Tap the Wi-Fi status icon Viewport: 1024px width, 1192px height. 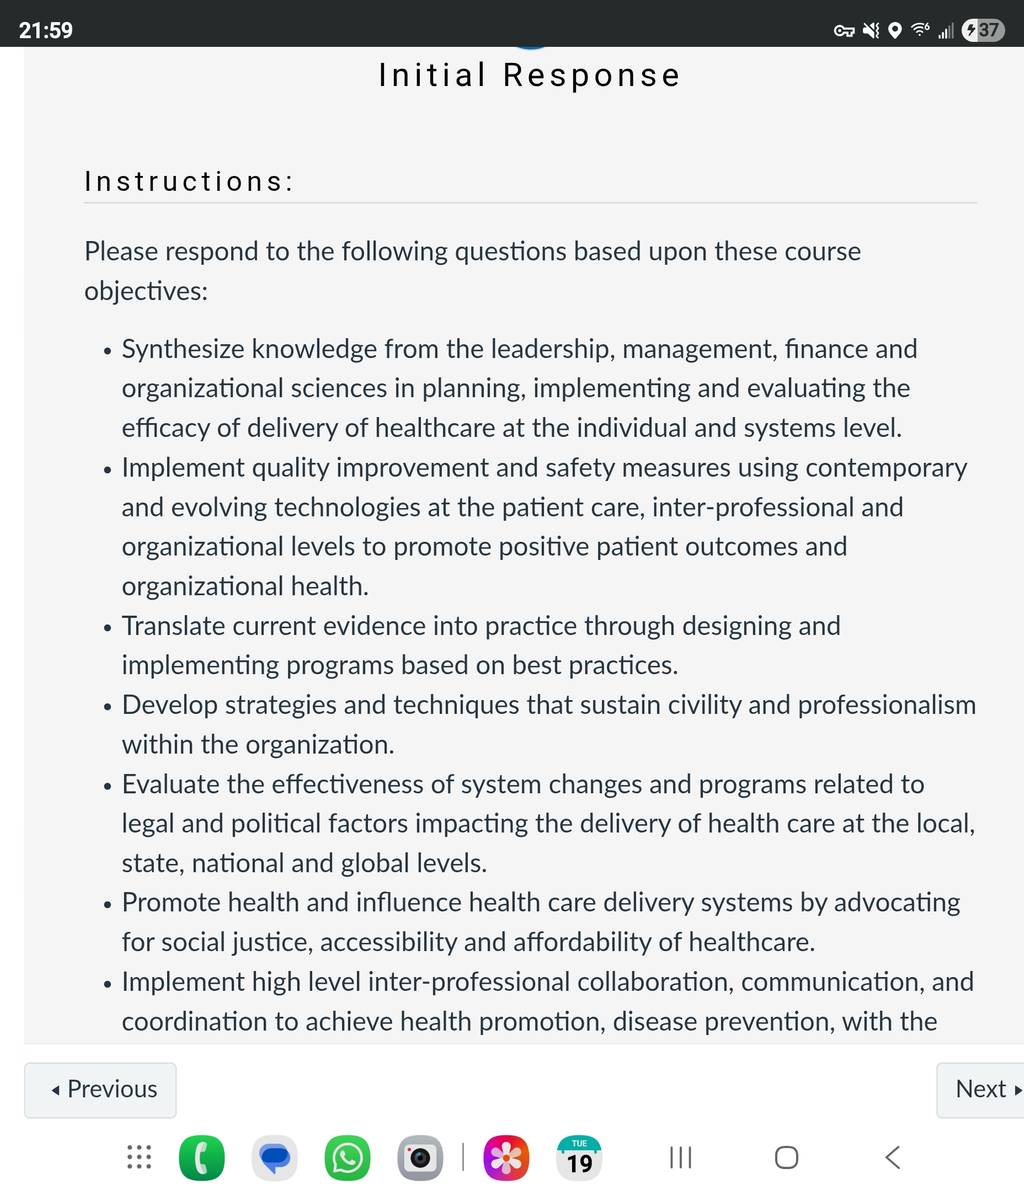(920, 30)
